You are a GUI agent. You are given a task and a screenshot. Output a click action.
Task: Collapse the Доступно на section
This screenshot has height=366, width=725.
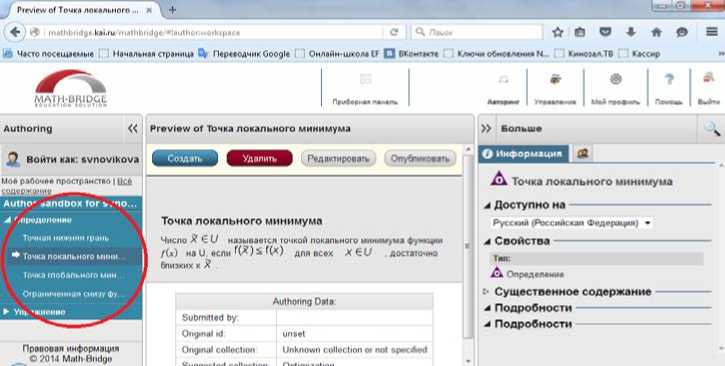487,205
